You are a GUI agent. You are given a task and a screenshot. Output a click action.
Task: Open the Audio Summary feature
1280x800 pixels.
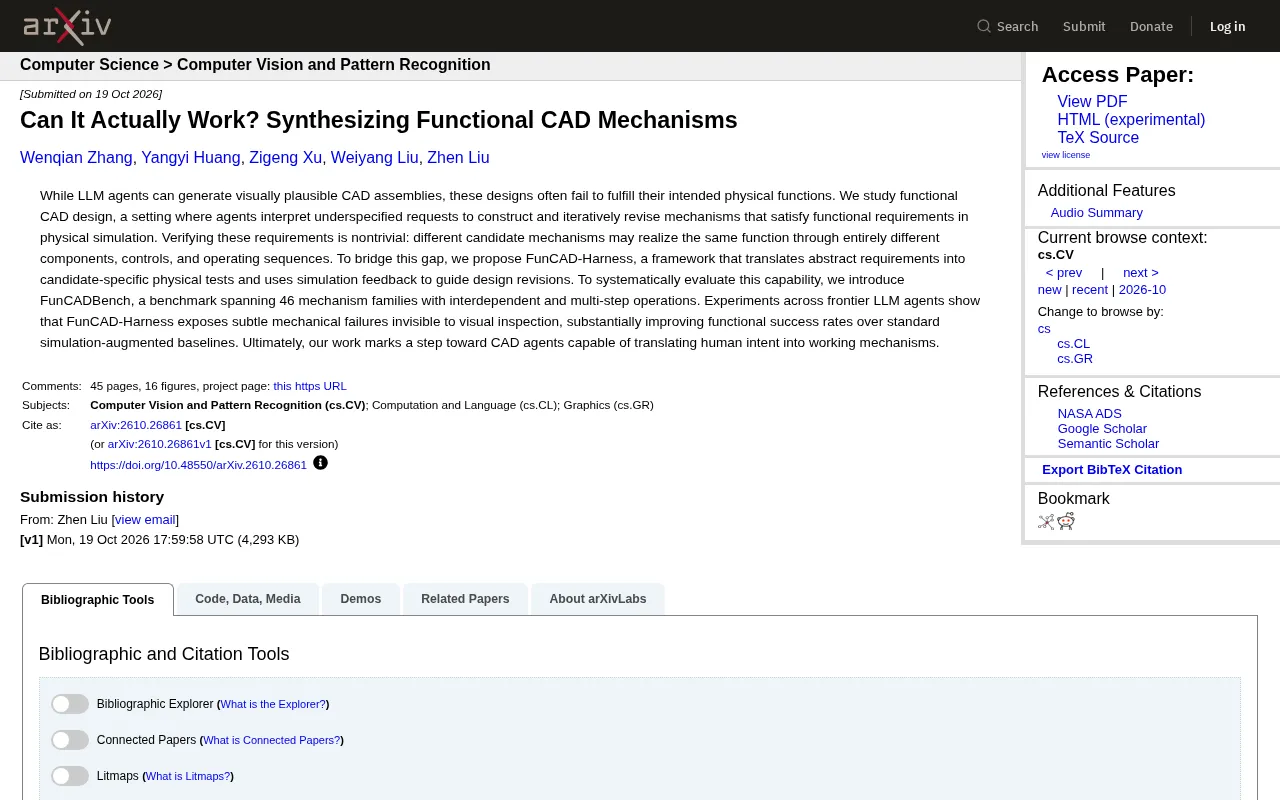[1097, 213]
